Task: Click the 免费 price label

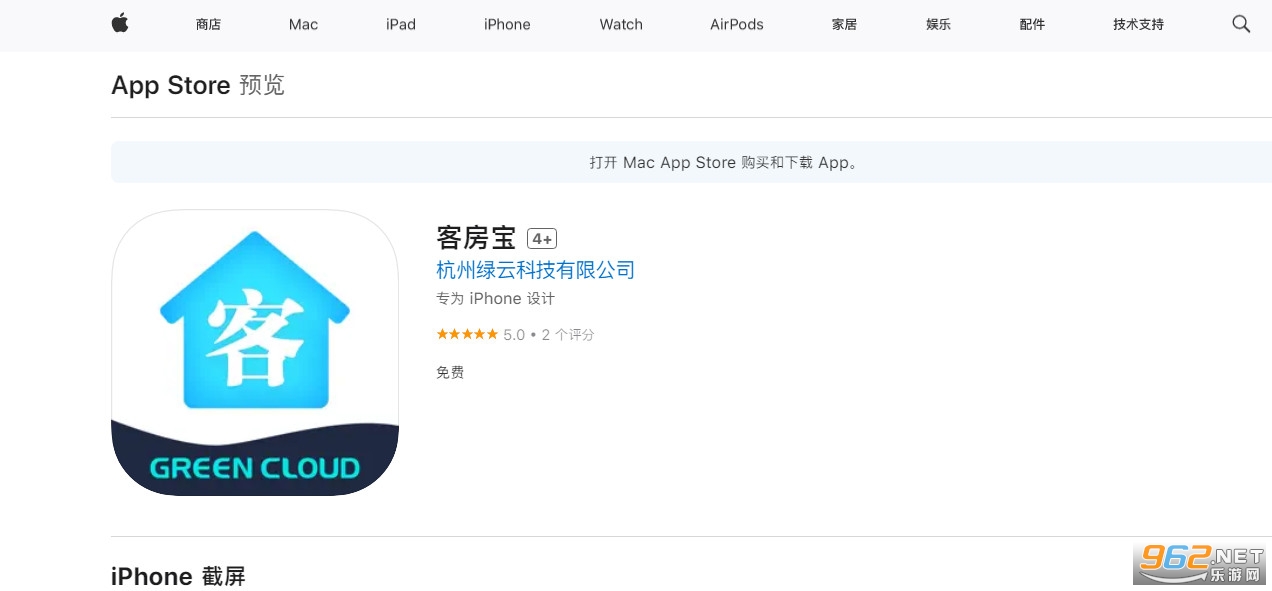Action: pos(449,372)
